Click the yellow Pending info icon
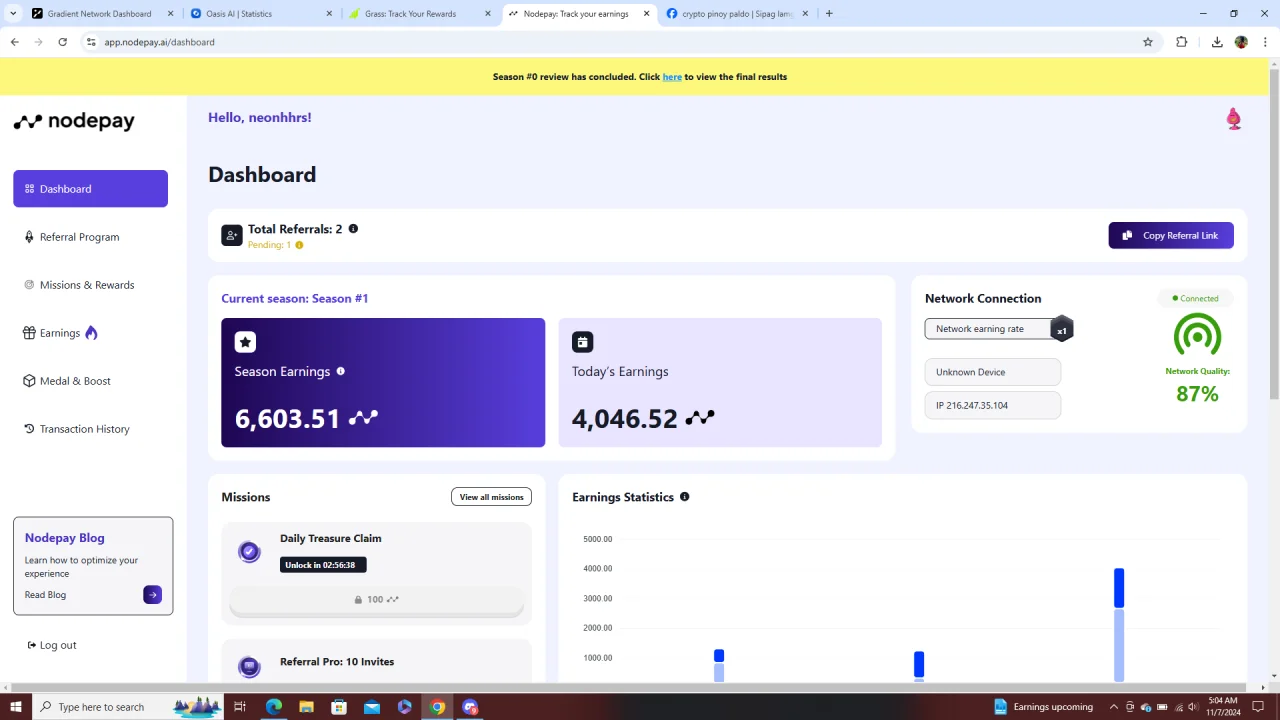Image resolution: width=1280 pixels, height=720 pixels. [299, 245]
